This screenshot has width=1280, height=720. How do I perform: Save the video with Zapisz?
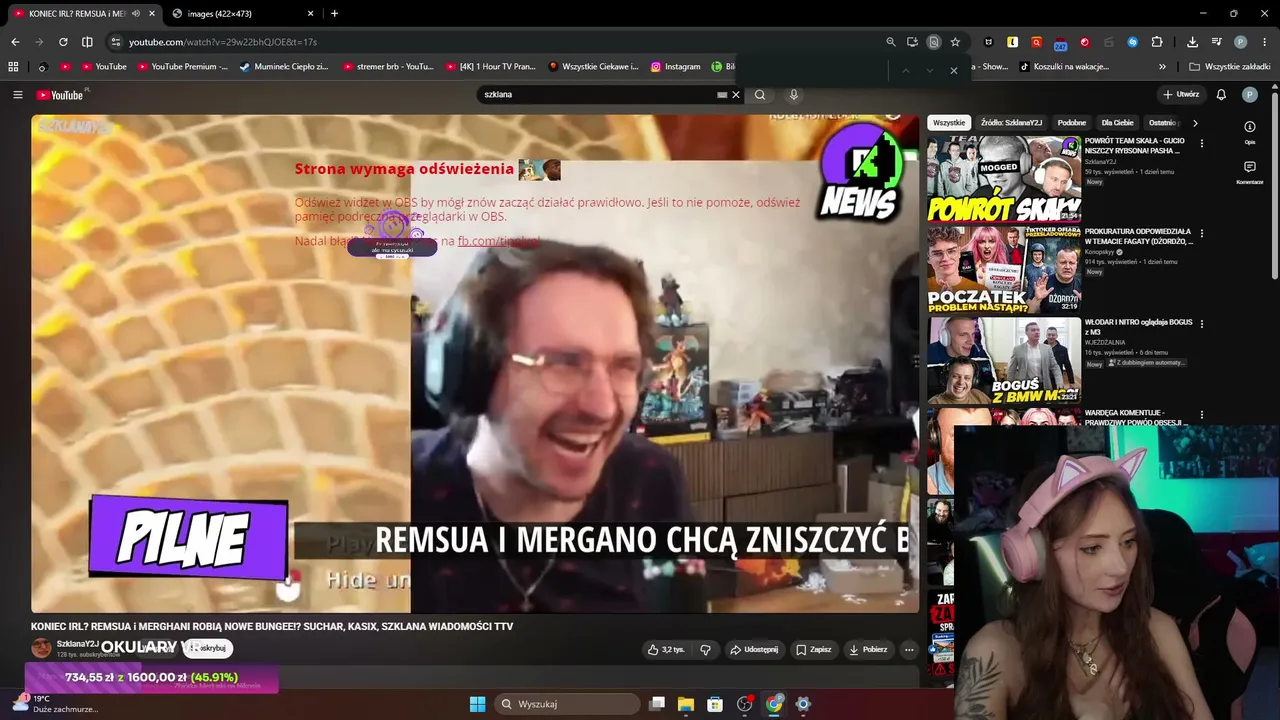(x=813, y=649)
